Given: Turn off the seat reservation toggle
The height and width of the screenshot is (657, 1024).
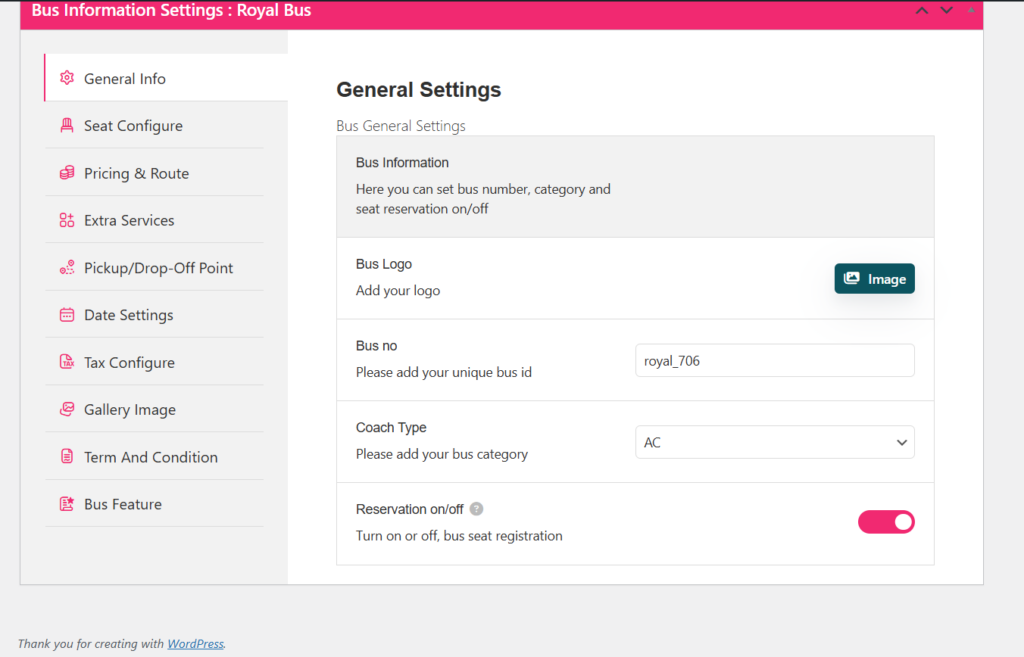Looking at the screenshot, I should tap(886, 521).
